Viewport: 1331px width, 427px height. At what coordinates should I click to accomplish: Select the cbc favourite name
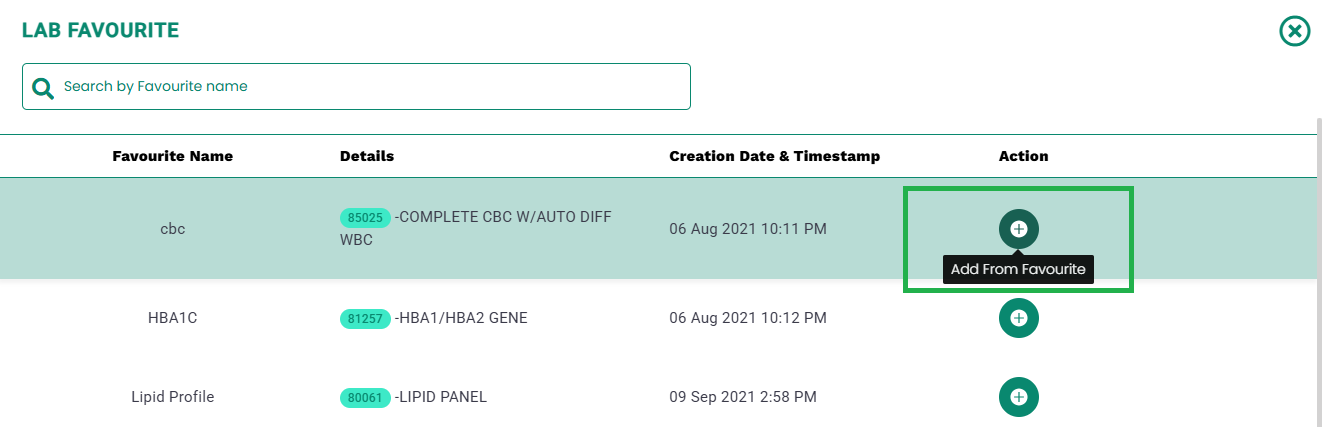173,229
